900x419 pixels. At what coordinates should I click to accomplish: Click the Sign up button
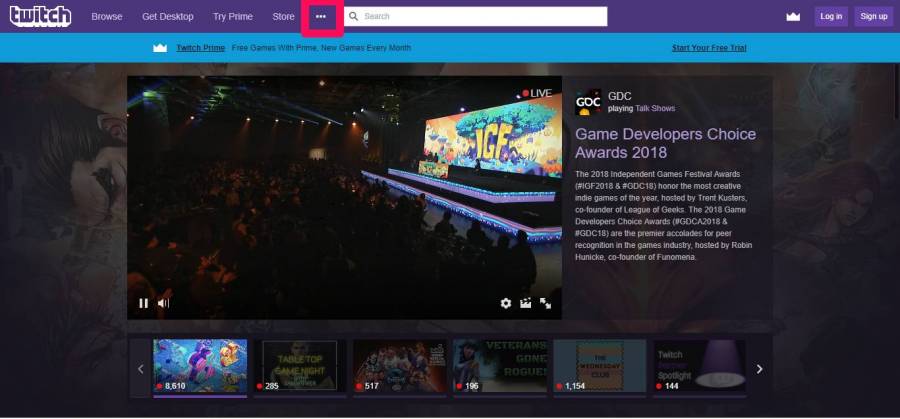coord(874,16)
